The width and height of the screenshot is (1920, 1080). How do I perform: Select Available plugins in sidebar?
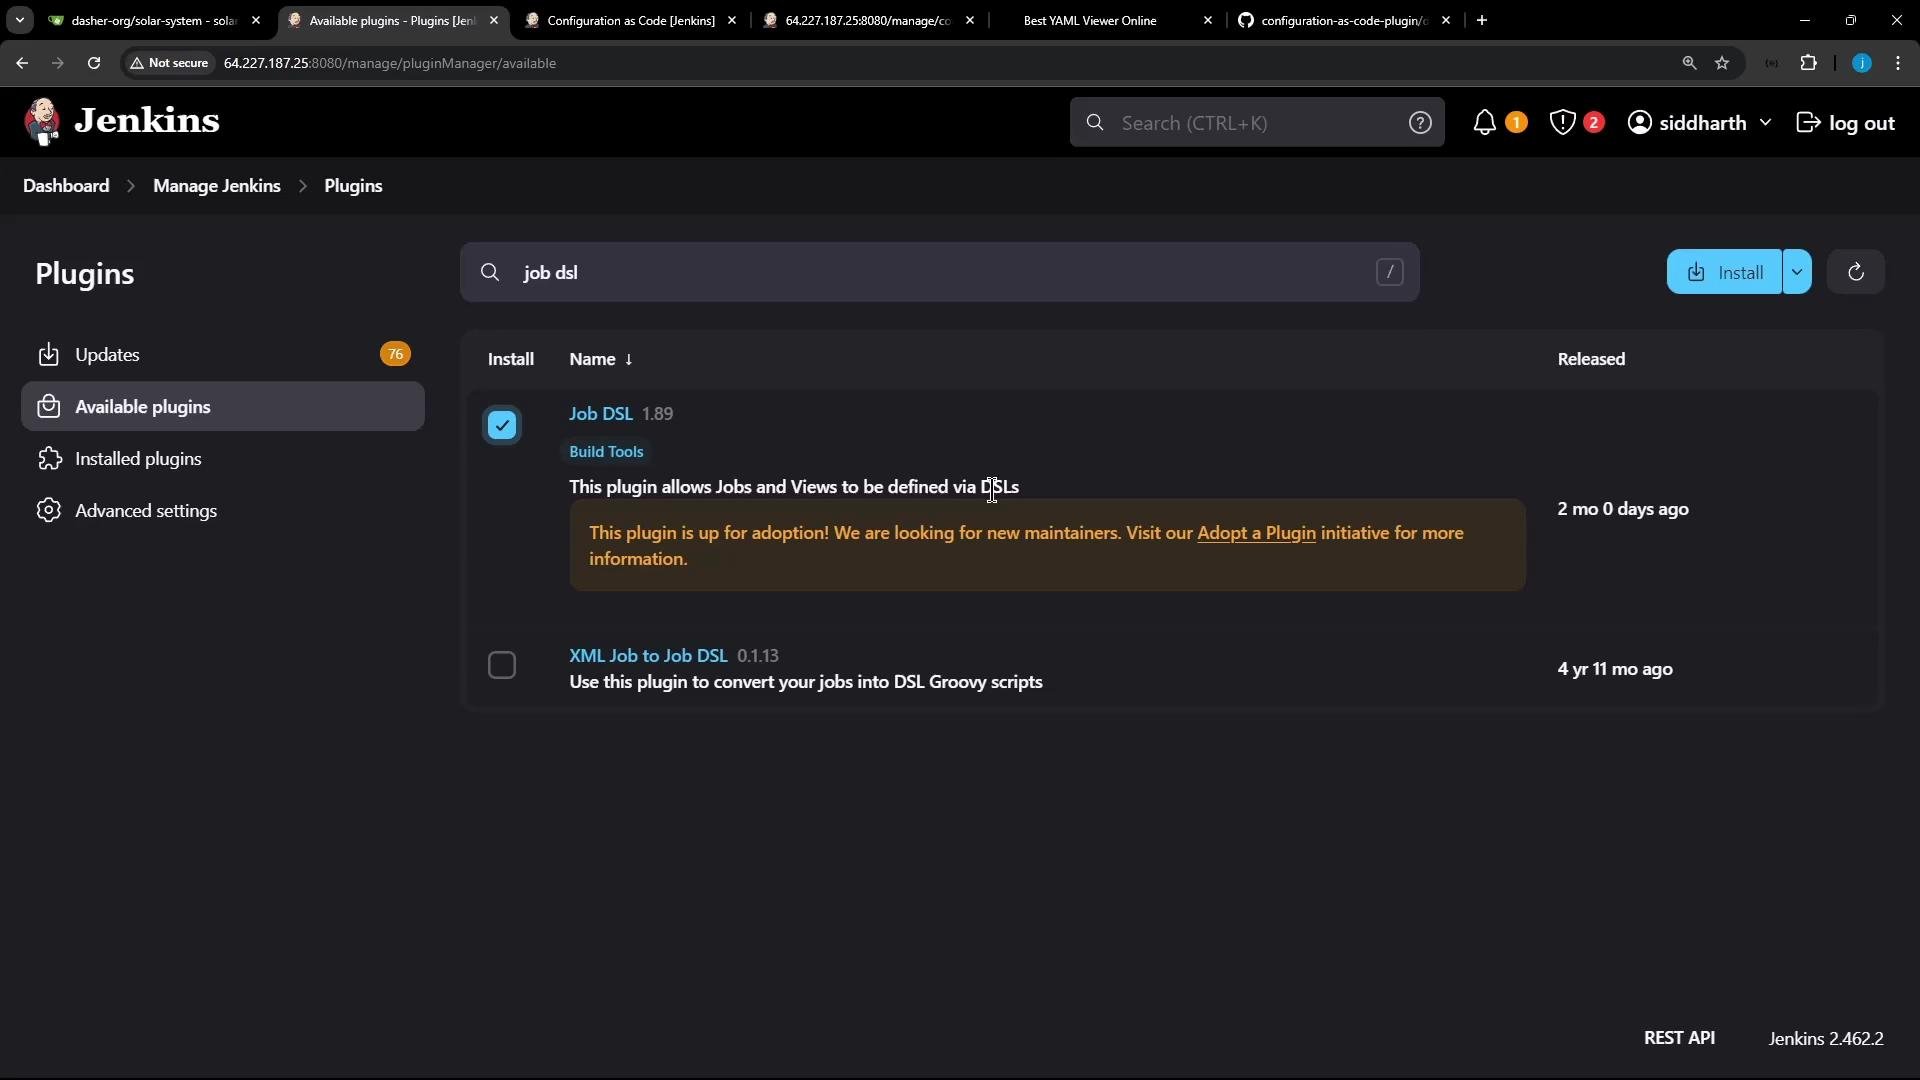pyautogui.click(x=223, y=407)
